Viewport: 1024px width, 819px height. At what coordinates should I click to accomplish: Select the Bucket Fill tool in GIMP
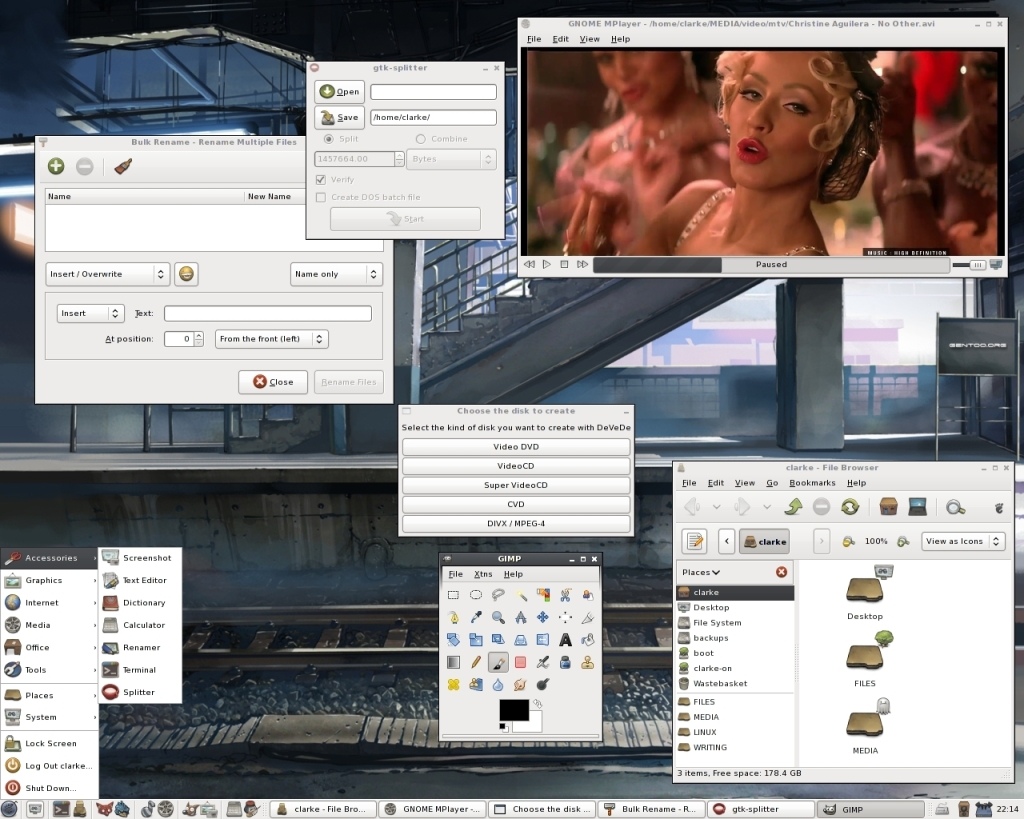pos(588,640)
